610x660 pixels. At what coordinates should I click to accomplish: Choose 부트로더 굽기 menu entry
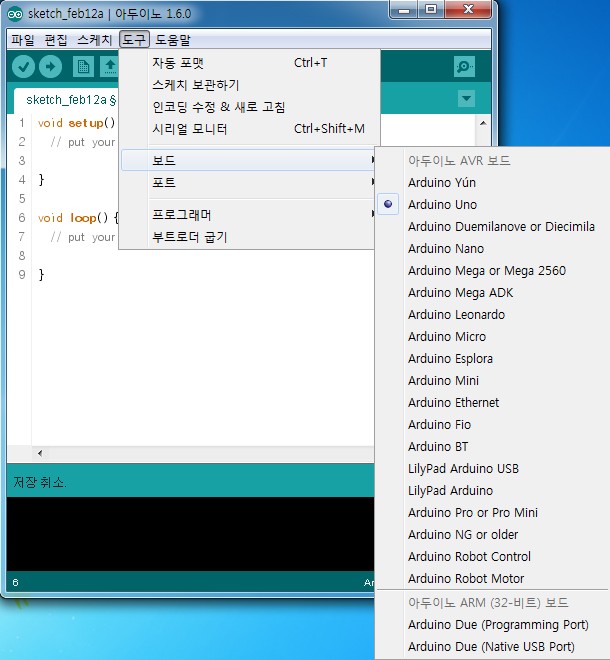point(248,237)
